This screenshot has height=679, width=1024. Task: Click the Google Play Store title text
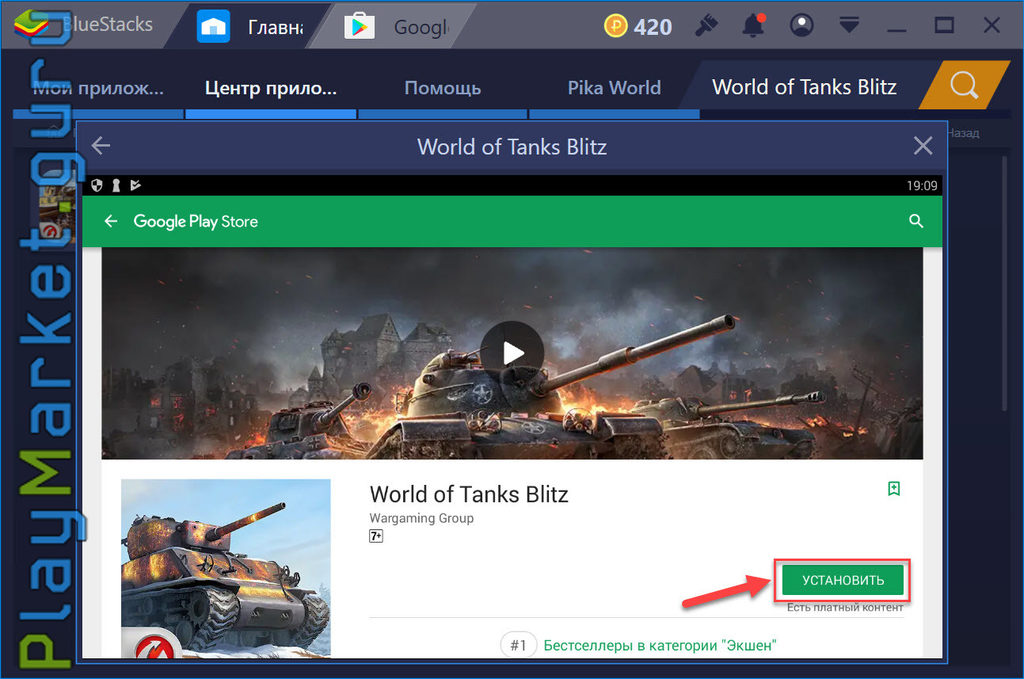point(195,221)
